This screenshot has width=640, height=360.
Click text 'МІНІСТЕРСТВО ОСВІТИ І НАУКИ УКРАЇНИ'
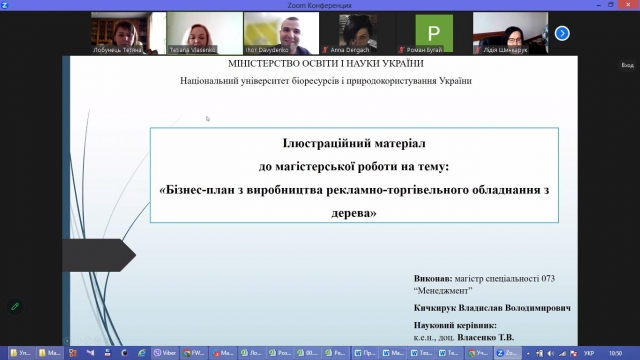tap(326, 64)
